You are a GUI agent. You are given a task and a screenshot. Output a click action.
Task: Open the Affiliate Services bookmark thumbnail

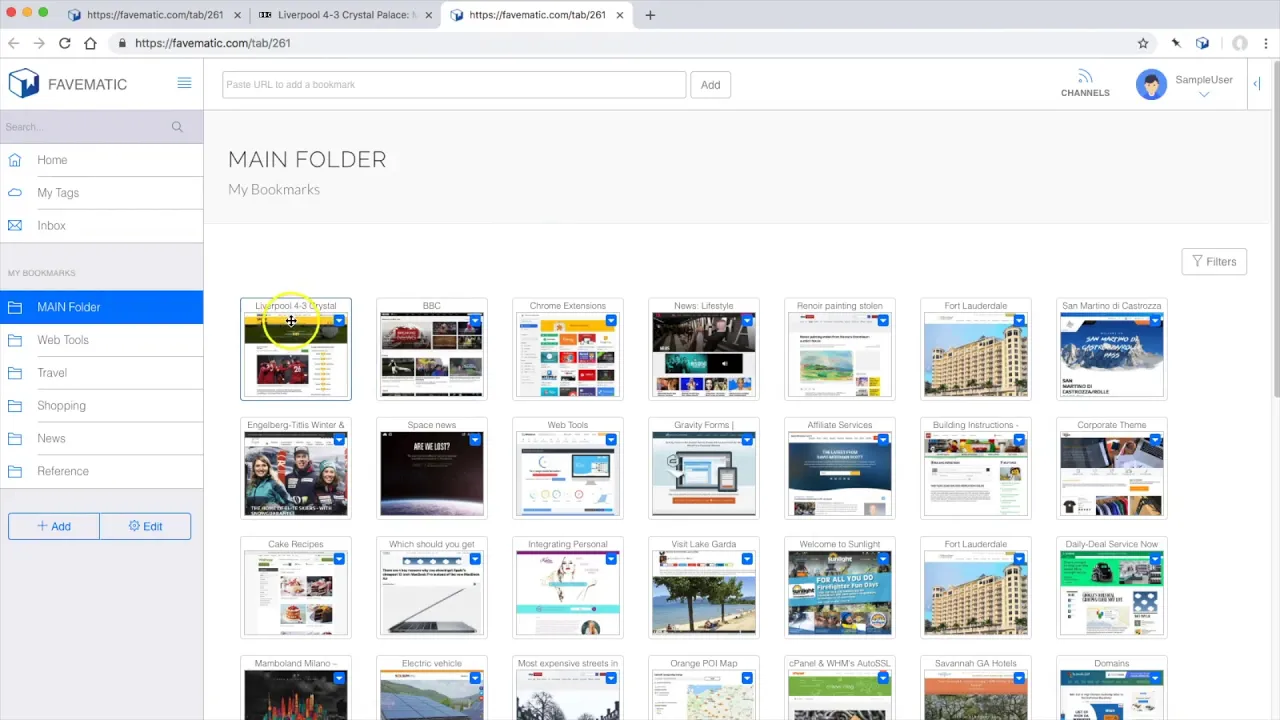pyautogui.click(x=840, y=473)
